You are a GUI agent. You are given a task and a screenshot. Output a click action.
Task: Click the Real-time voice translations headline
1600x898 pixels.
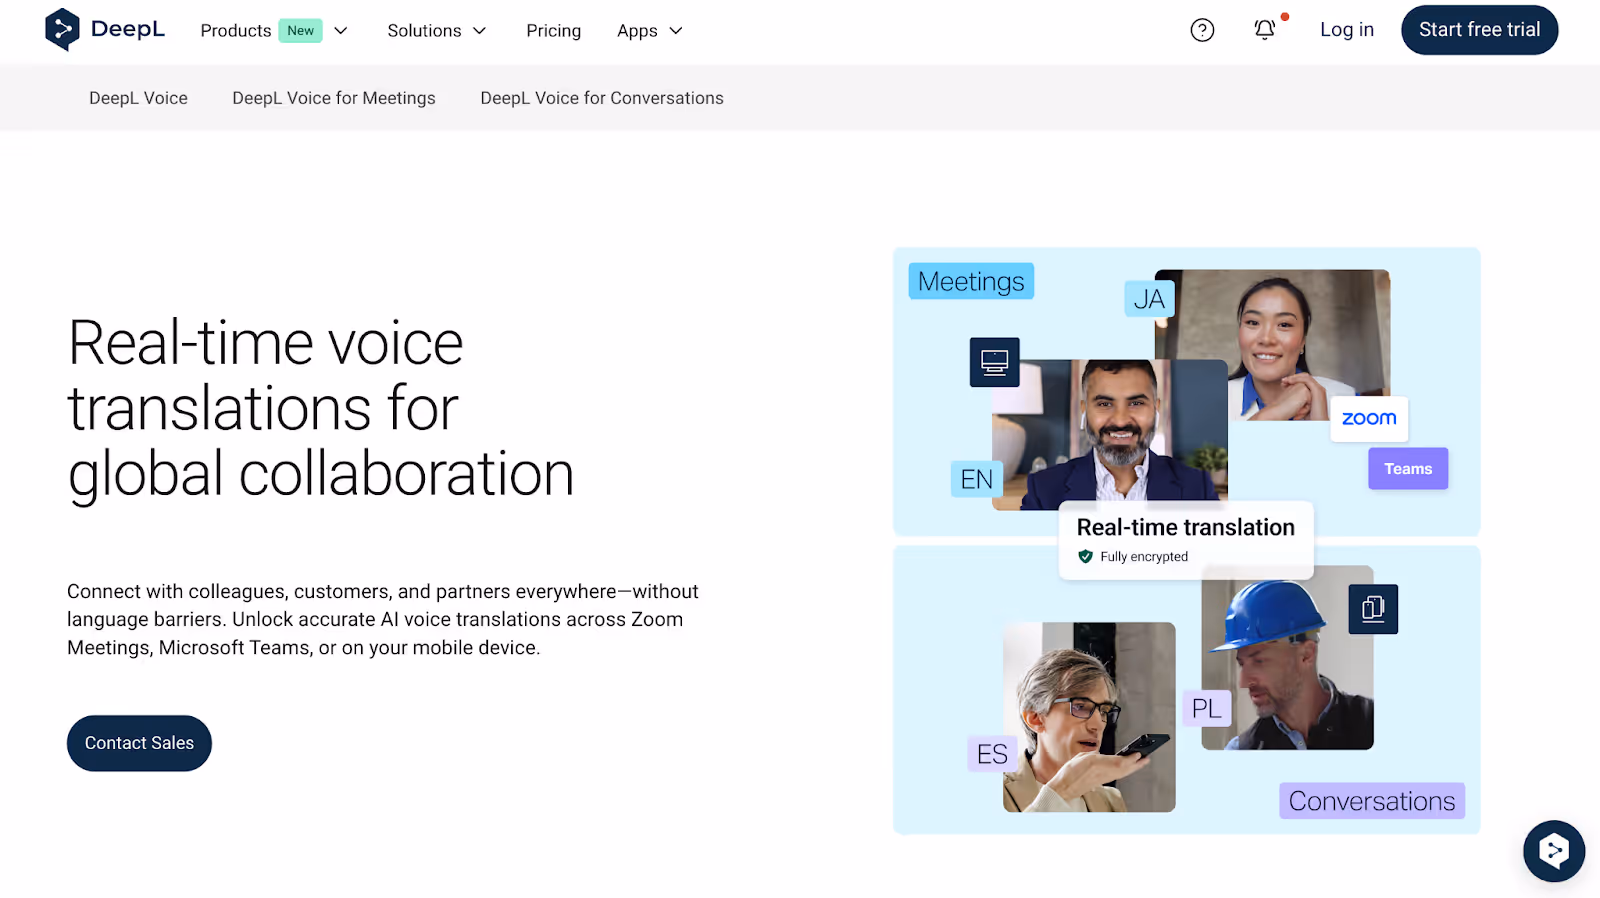coord(320,408)
